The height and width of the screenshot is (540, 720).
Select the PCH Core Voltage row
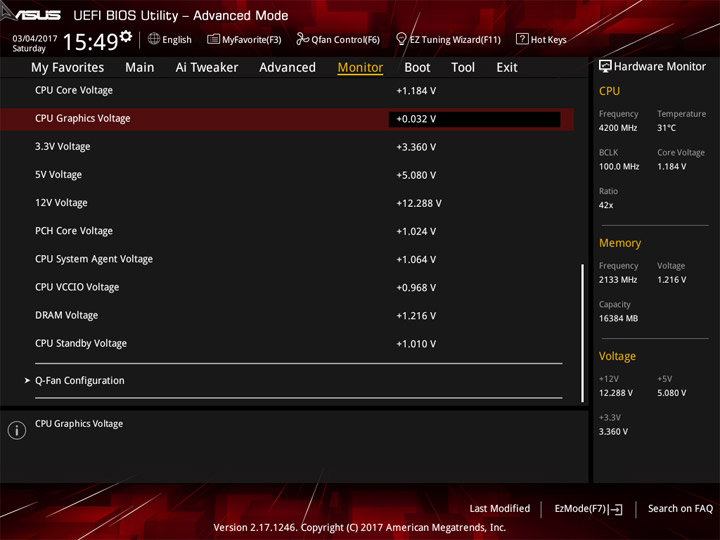click(x=287, y=231)
